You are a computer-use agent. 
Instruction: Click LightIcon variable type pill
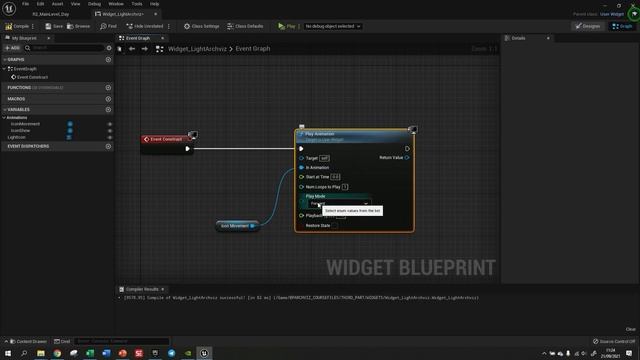coord(69,138)
